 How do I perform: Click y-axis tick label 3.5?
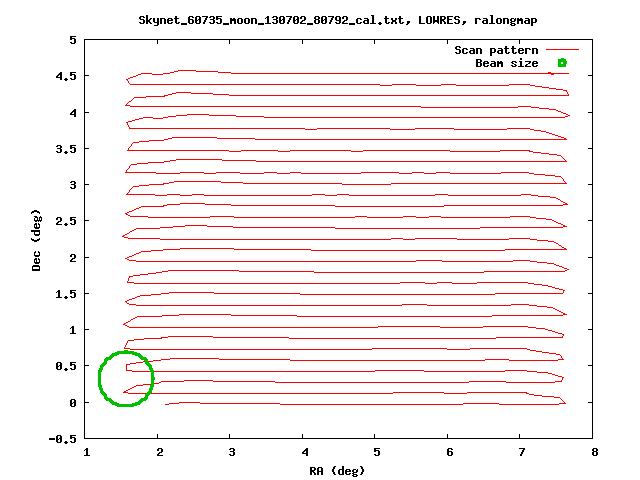tap(66, 149)
